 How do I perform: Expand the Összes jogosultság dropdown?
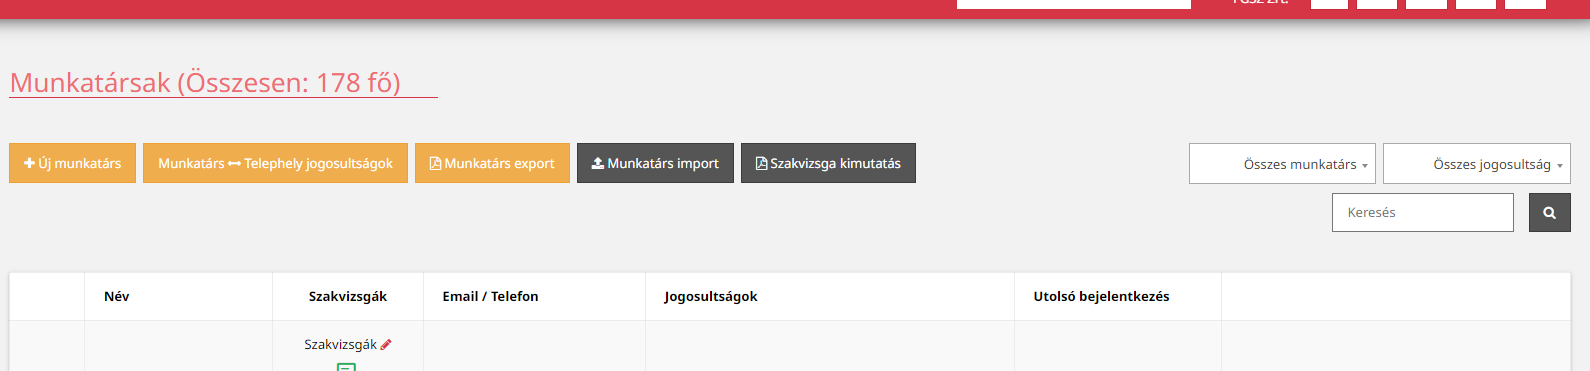point(1476,164)
